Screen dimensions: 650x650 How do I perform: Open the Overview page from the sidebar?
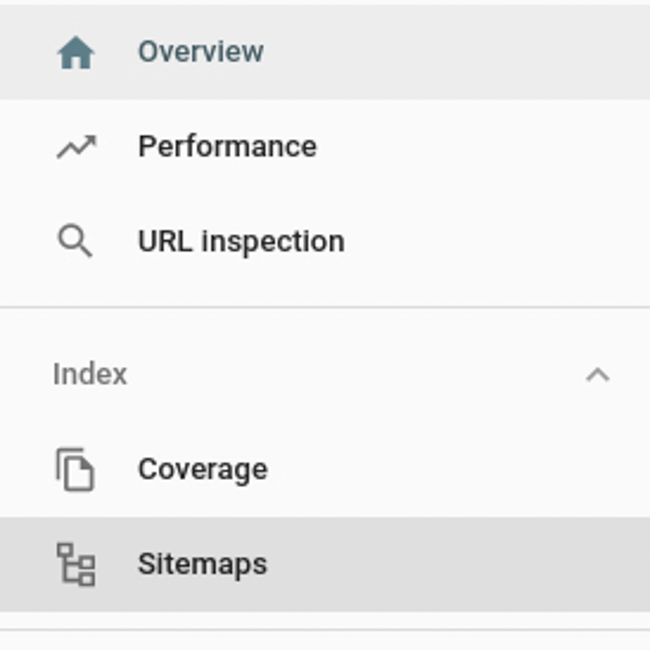[200, 52]
